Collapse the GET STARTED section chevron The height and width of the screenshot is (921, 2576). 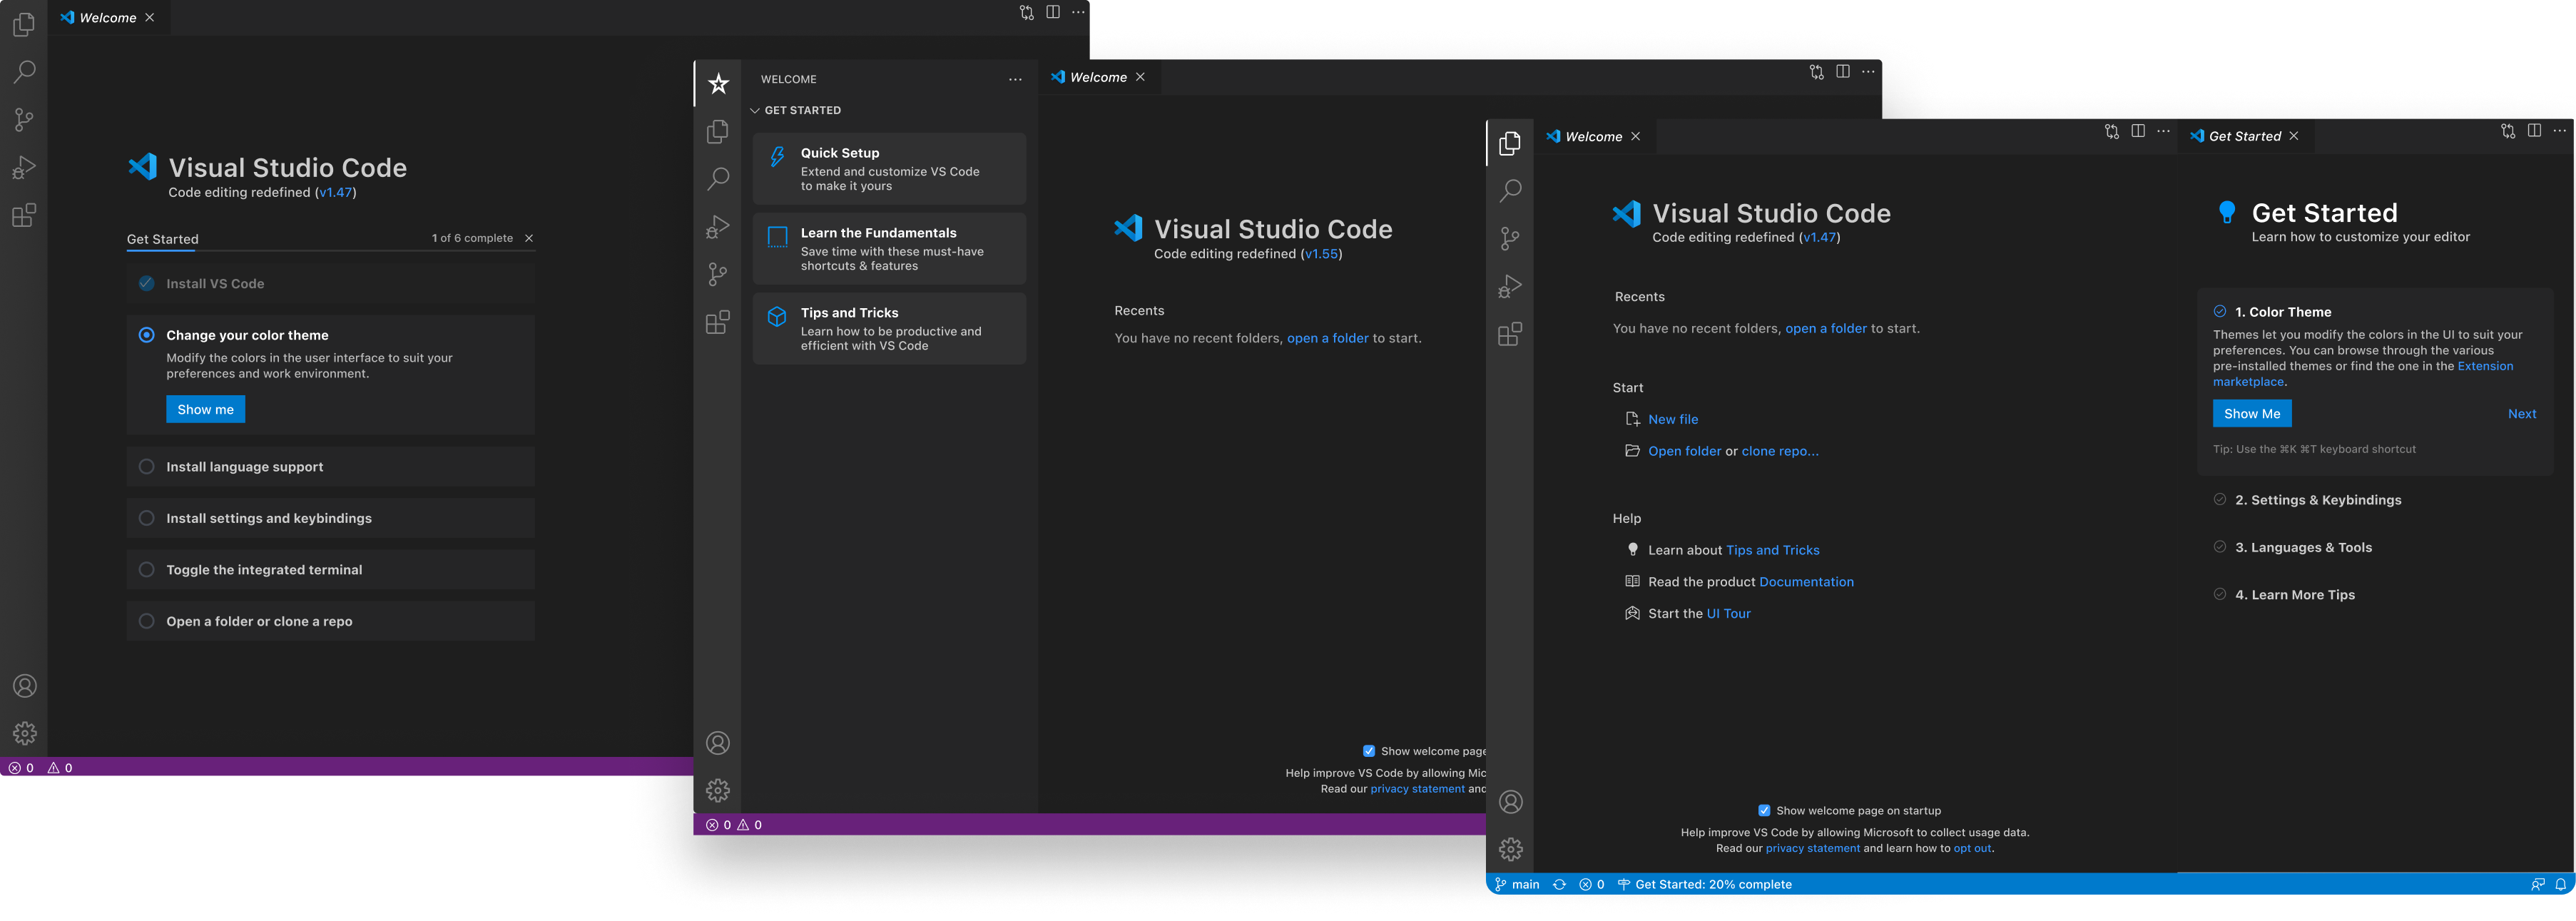[x=755, y=111]
